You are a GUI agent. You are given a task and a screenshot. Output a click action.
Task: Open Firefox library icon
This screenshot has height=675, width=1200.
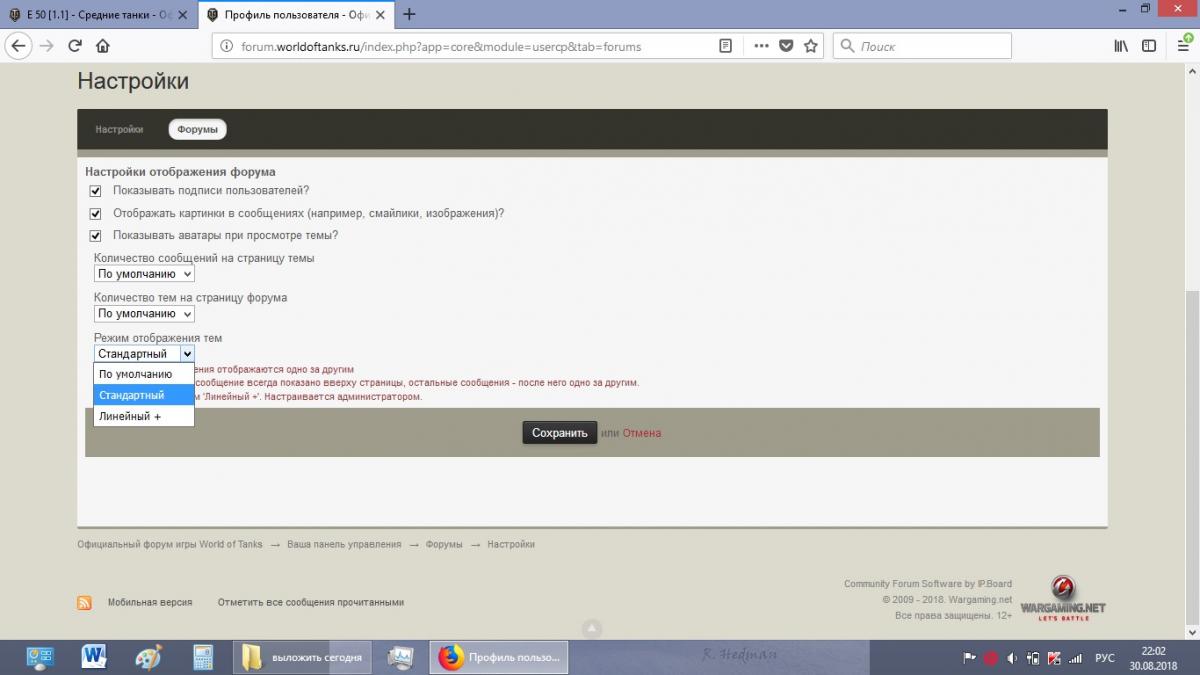pyautogui.click(x=1121, y=46)
